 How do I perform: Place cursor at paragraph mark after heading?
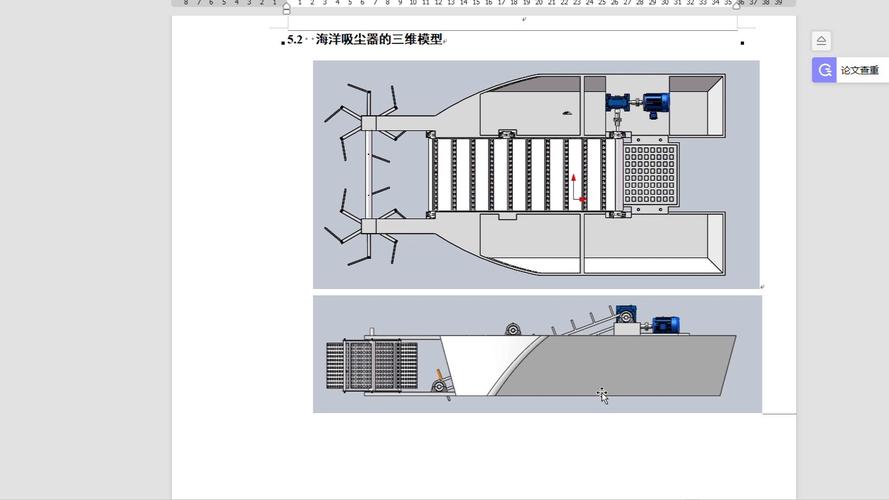point(446,41)
